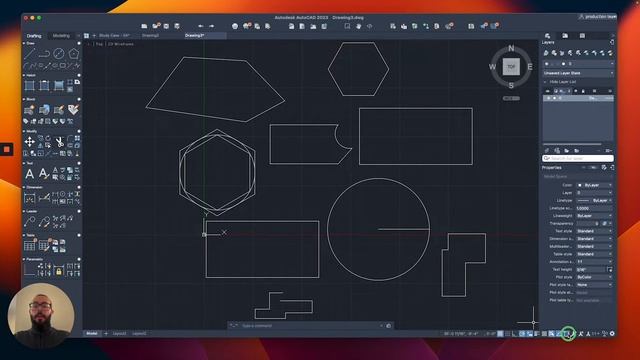Open the Drawing2 file tab
The width and height of the screenshot is (640, 360).
[x=150, y=36]
